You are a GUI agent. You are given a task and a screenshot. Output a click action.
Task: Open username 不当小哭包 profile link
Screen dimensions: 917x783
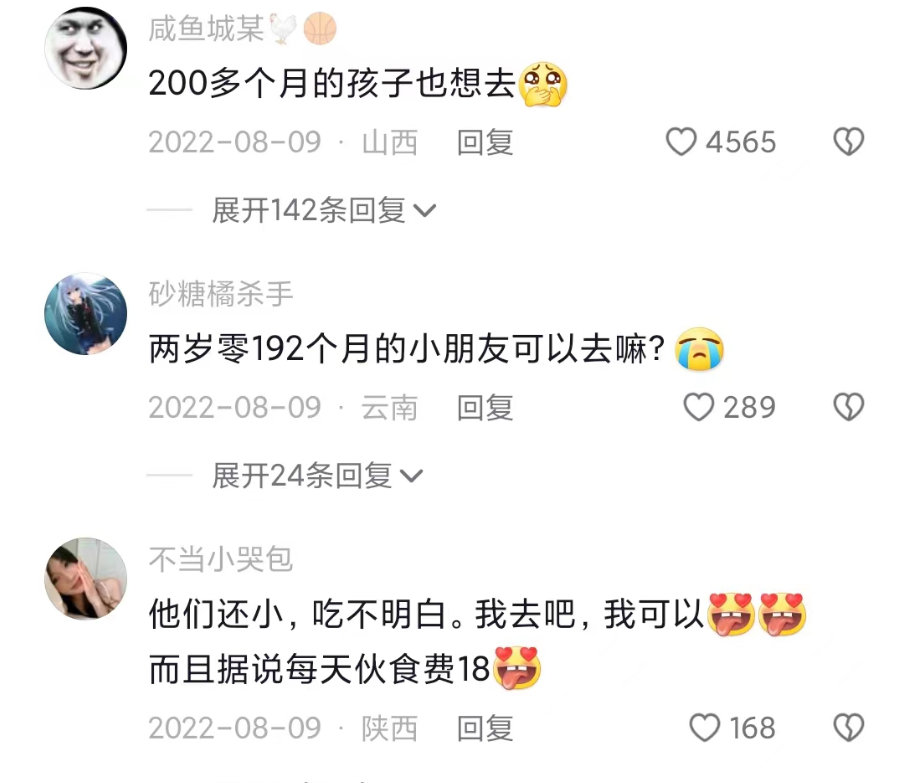220,559
